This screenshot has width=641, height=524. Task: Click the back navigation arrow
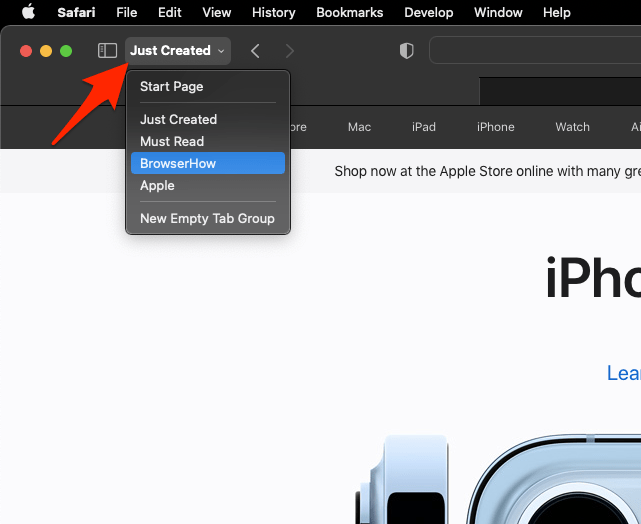pos(256,51)
